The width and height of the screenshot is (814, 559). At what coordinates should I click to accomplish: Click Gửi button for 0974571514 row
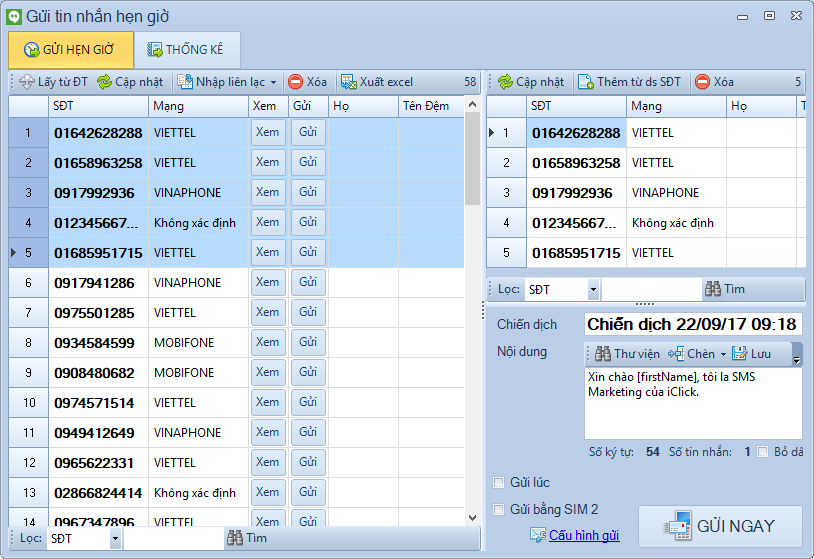tap(308, 402)
